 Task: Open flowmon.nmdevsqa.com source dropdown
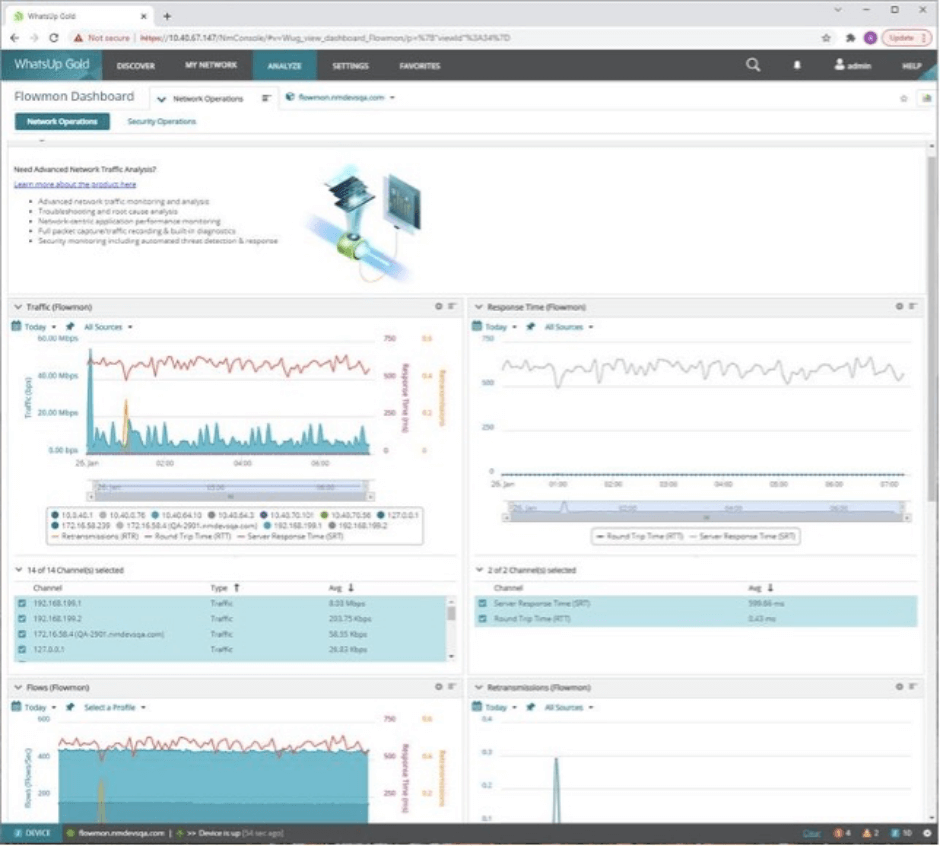click(341, 97)
